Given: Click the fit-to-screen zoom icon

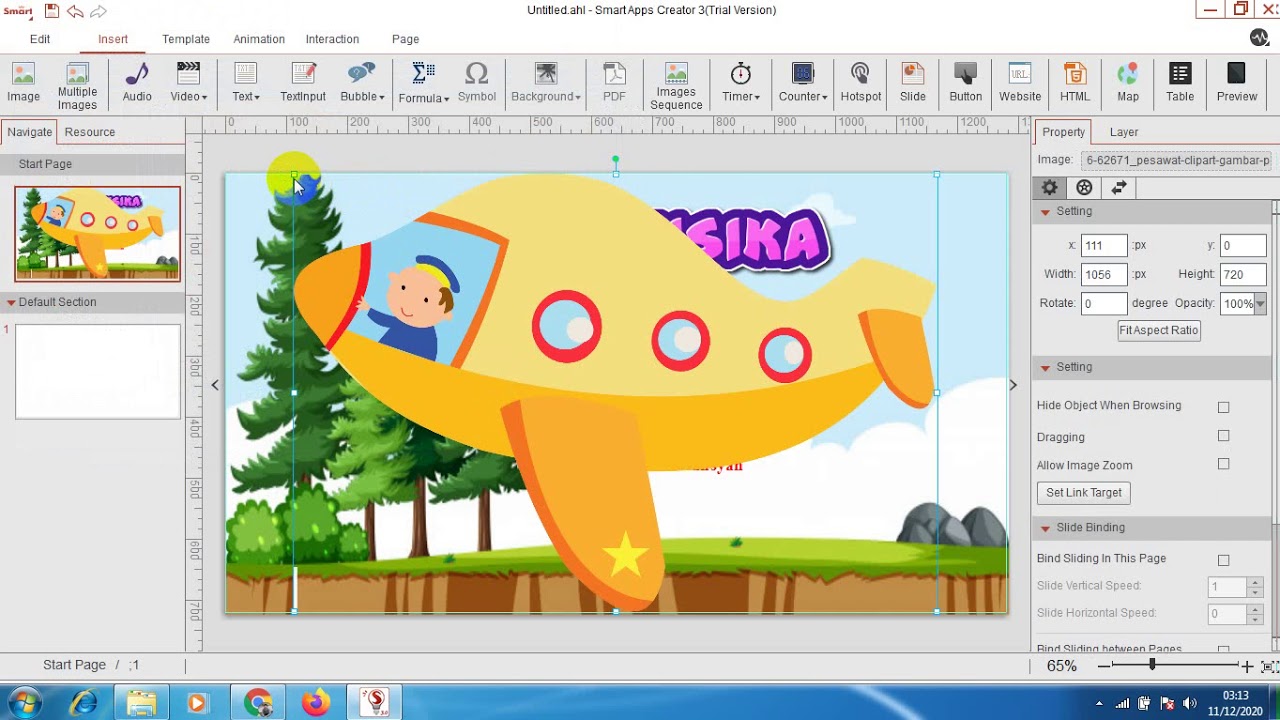Looking at the screenshot, I should click(x=1269, y=666).
